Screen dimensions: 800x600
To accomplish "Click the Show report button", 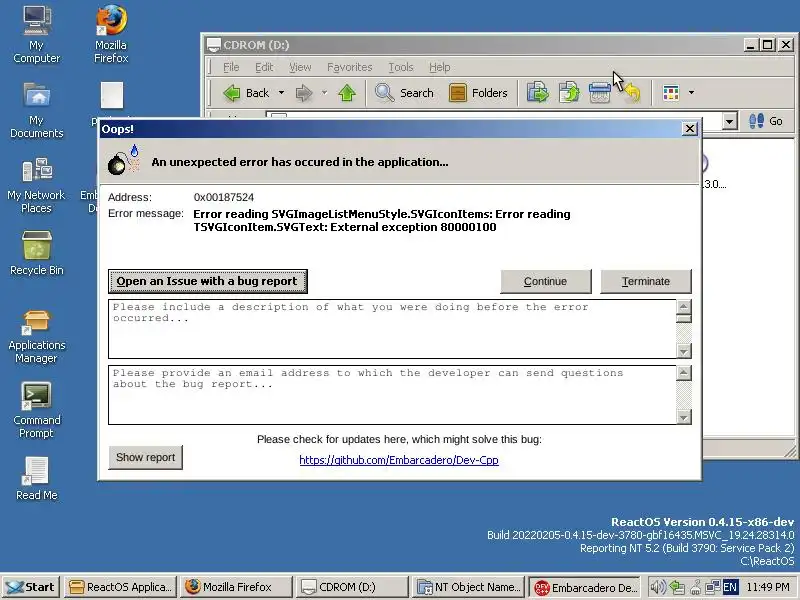I will click(145, 458).
